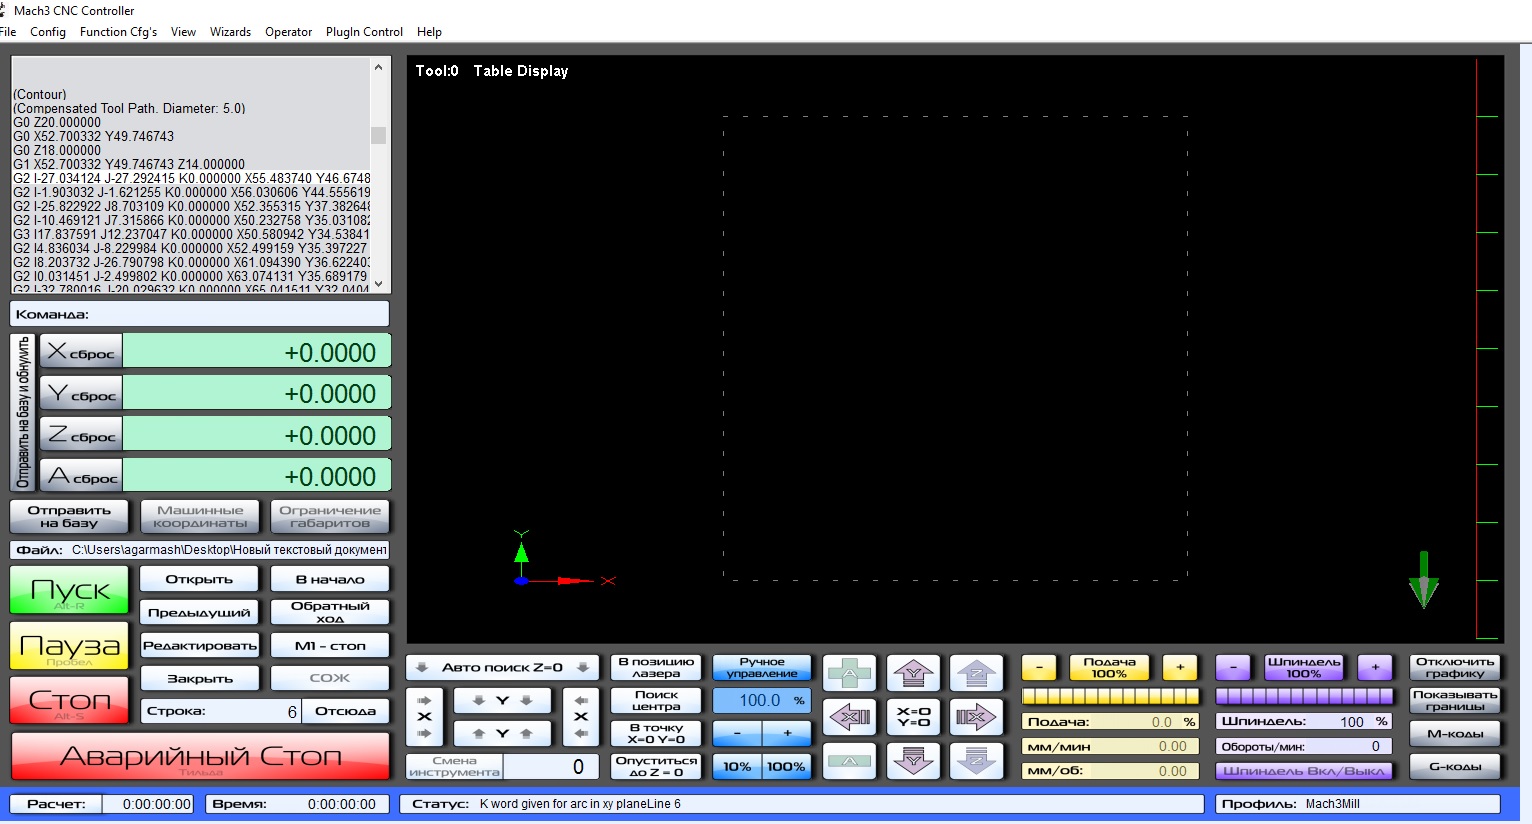This screenshot has height=824, width=1532.
Task: Increase feed rate with yellow plus
Action: (1180, 667)
